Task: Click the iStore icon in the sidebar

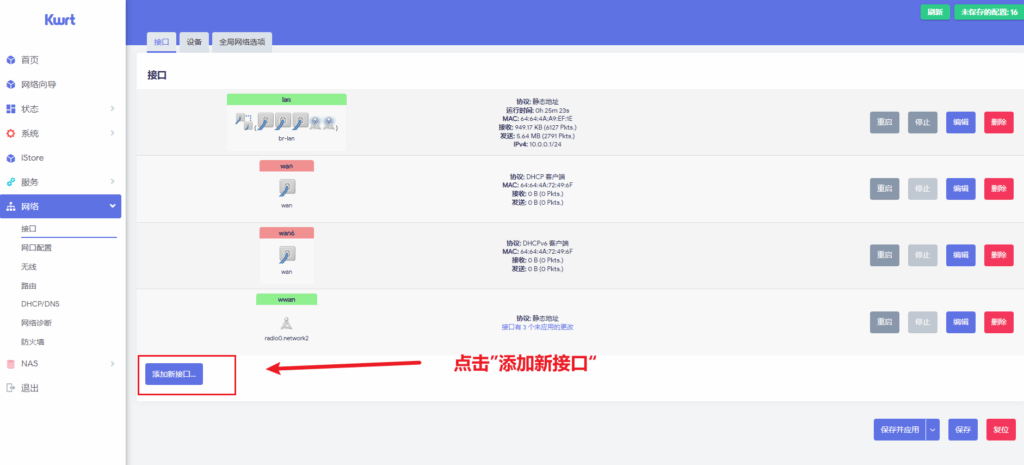Action: (11, 158)
